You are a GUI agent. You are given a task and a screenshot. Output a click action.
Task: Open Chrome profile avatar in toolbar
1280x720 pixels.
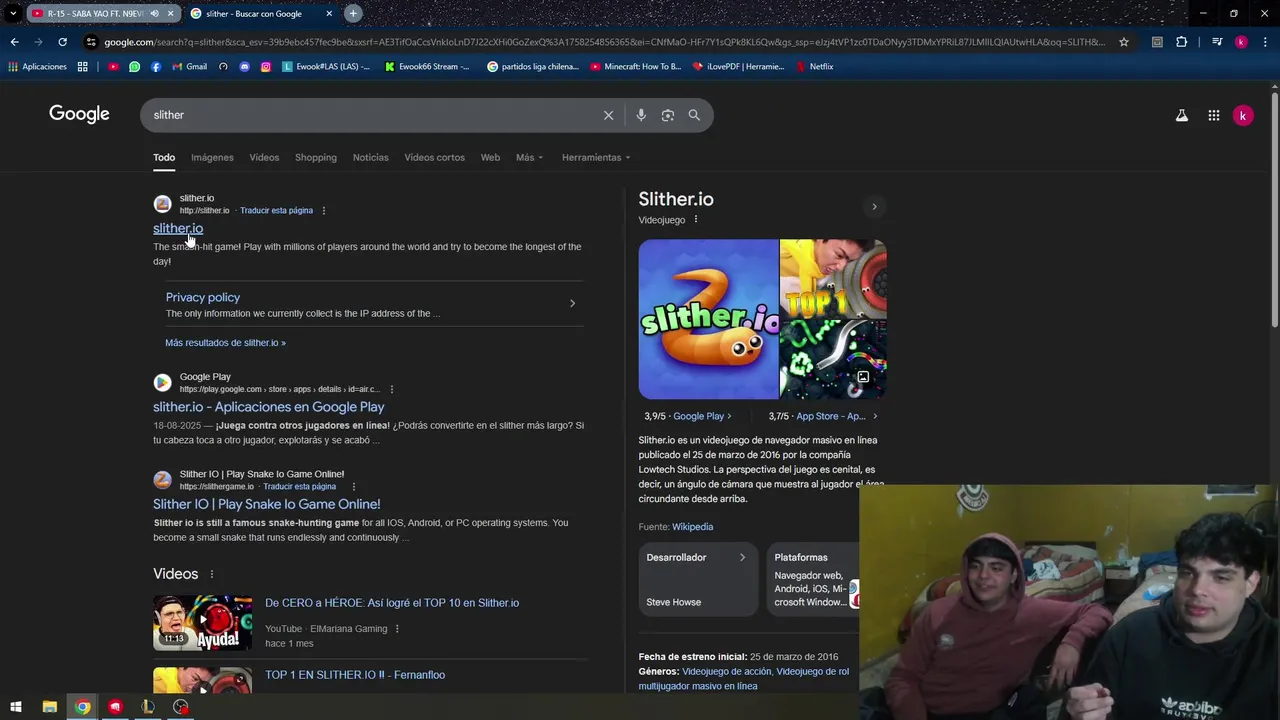coord(1241,42)
